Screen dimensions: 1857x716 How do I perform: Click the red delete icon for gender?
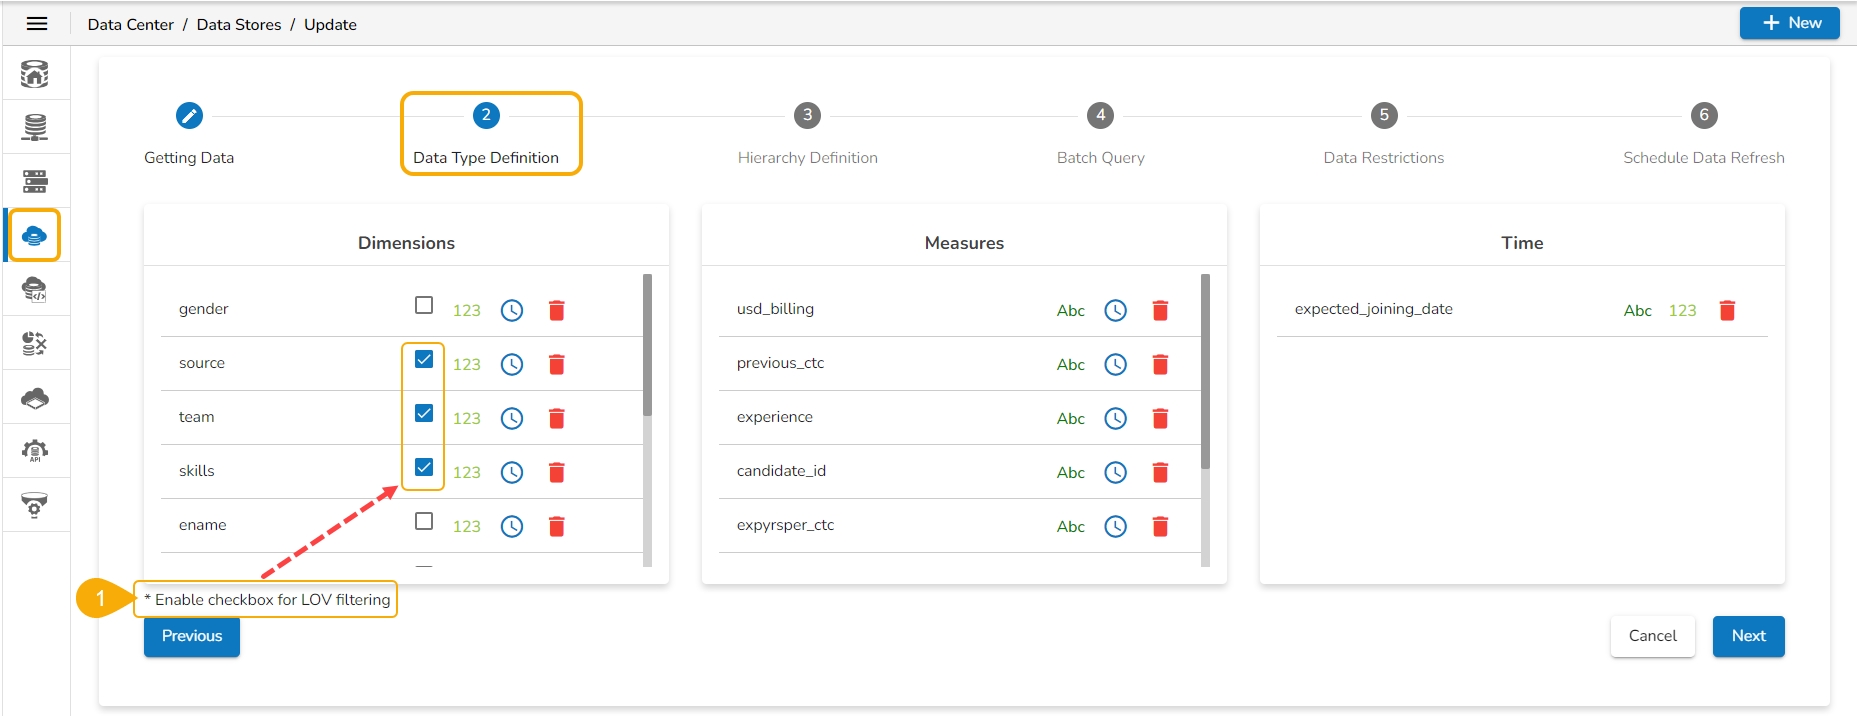coord(557,310)
